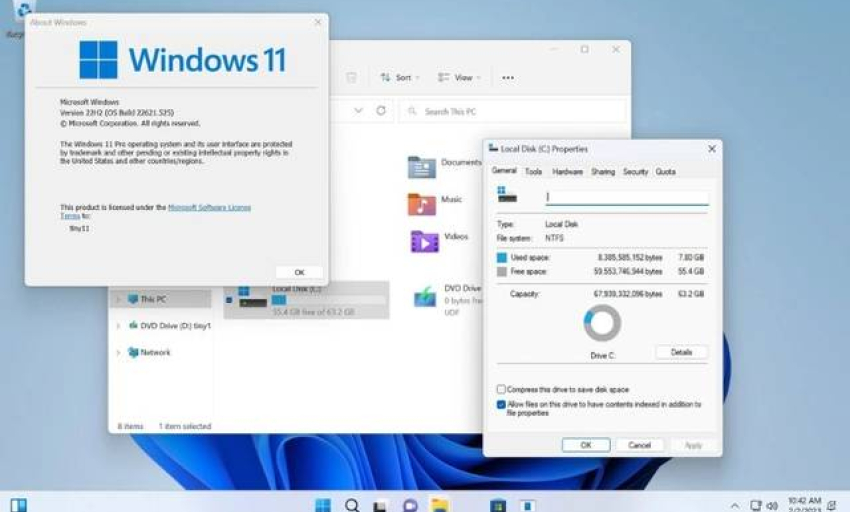Toggle Compress this drive checkbox
This screenshot has height=512, width=850.
501,389
